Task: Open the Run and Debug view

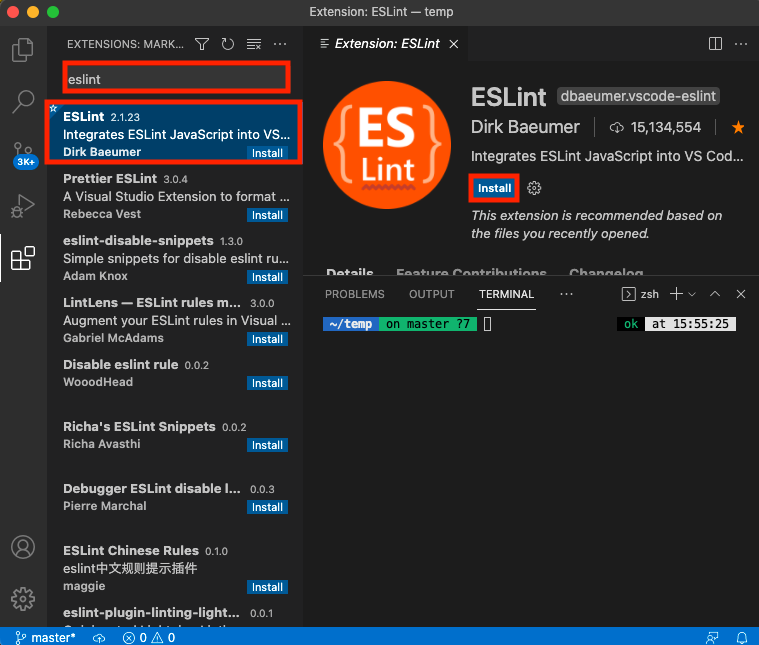Action: (23, 206)
